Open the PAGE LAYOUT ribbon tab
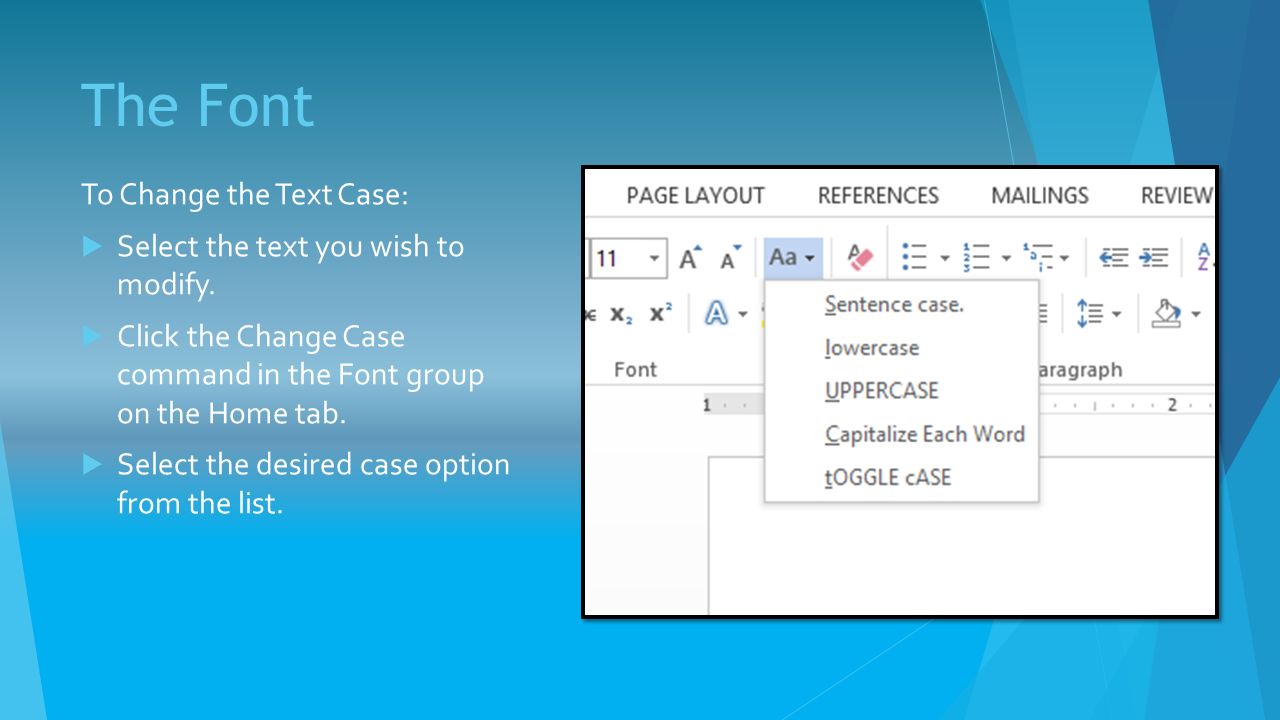Image resolution: width=1280 pixels, height=720 pixels. coord(695,196)
